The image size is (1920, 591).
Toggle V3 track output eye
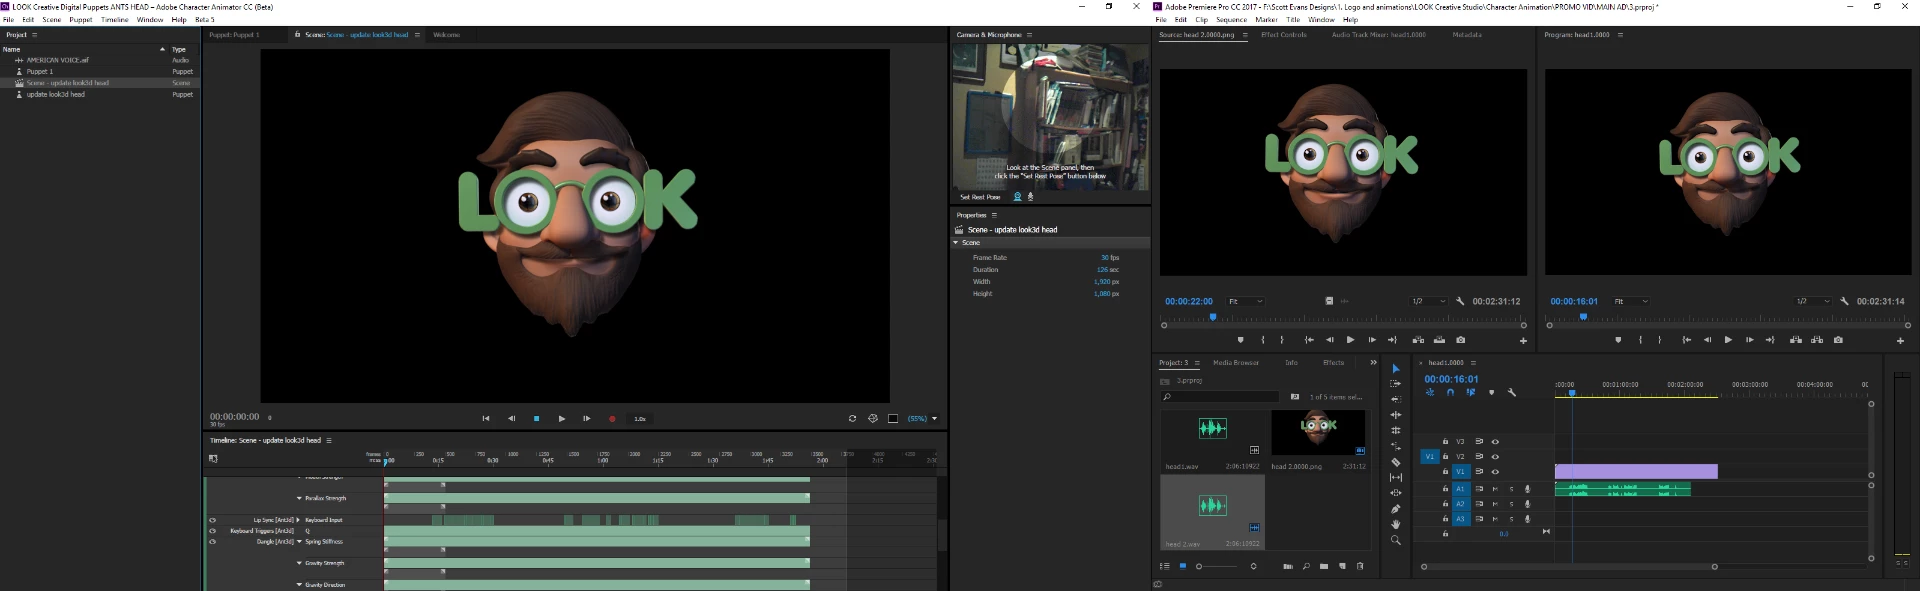tap(1496, 442)
